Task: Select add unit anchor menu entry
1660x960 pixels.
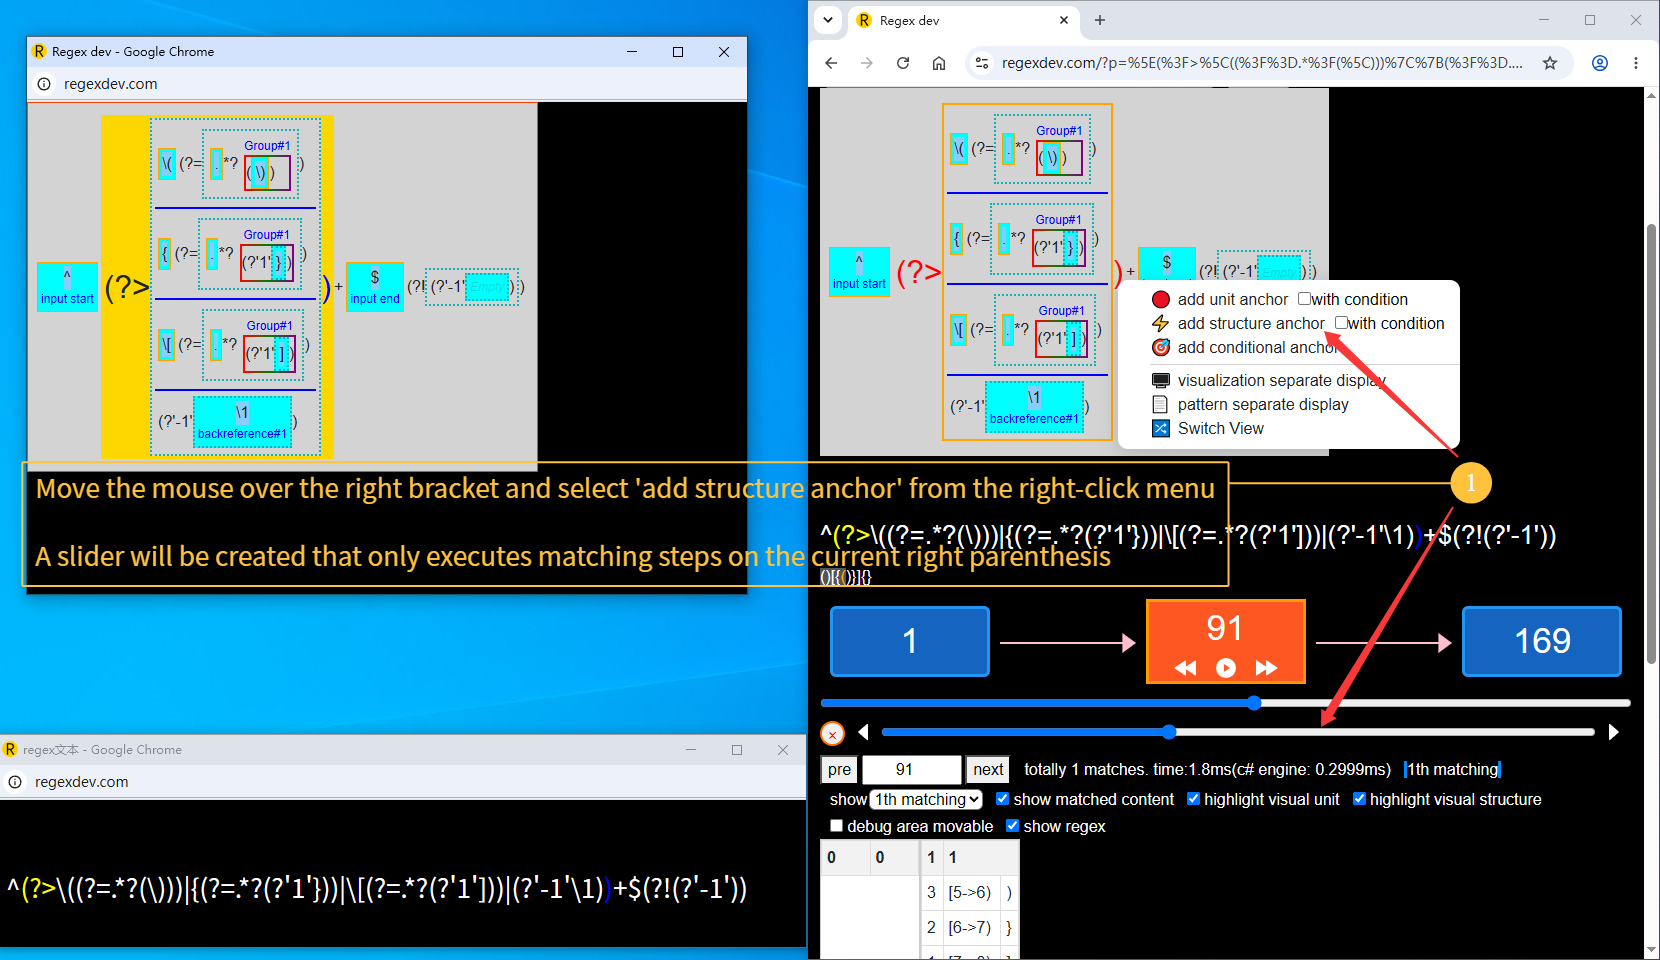Action: point(1233,299)
